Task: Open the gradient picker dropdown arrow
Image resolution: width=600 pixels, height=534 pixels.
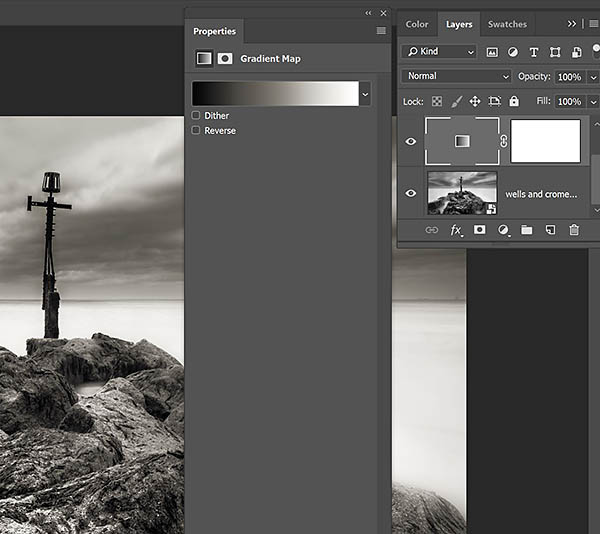Action: pos(365,94)
